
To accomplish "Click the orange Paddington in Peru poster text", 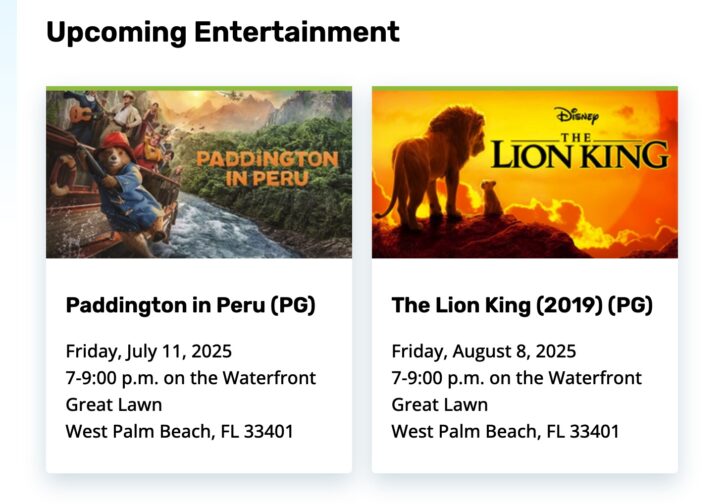I will [x=267, y=168].
